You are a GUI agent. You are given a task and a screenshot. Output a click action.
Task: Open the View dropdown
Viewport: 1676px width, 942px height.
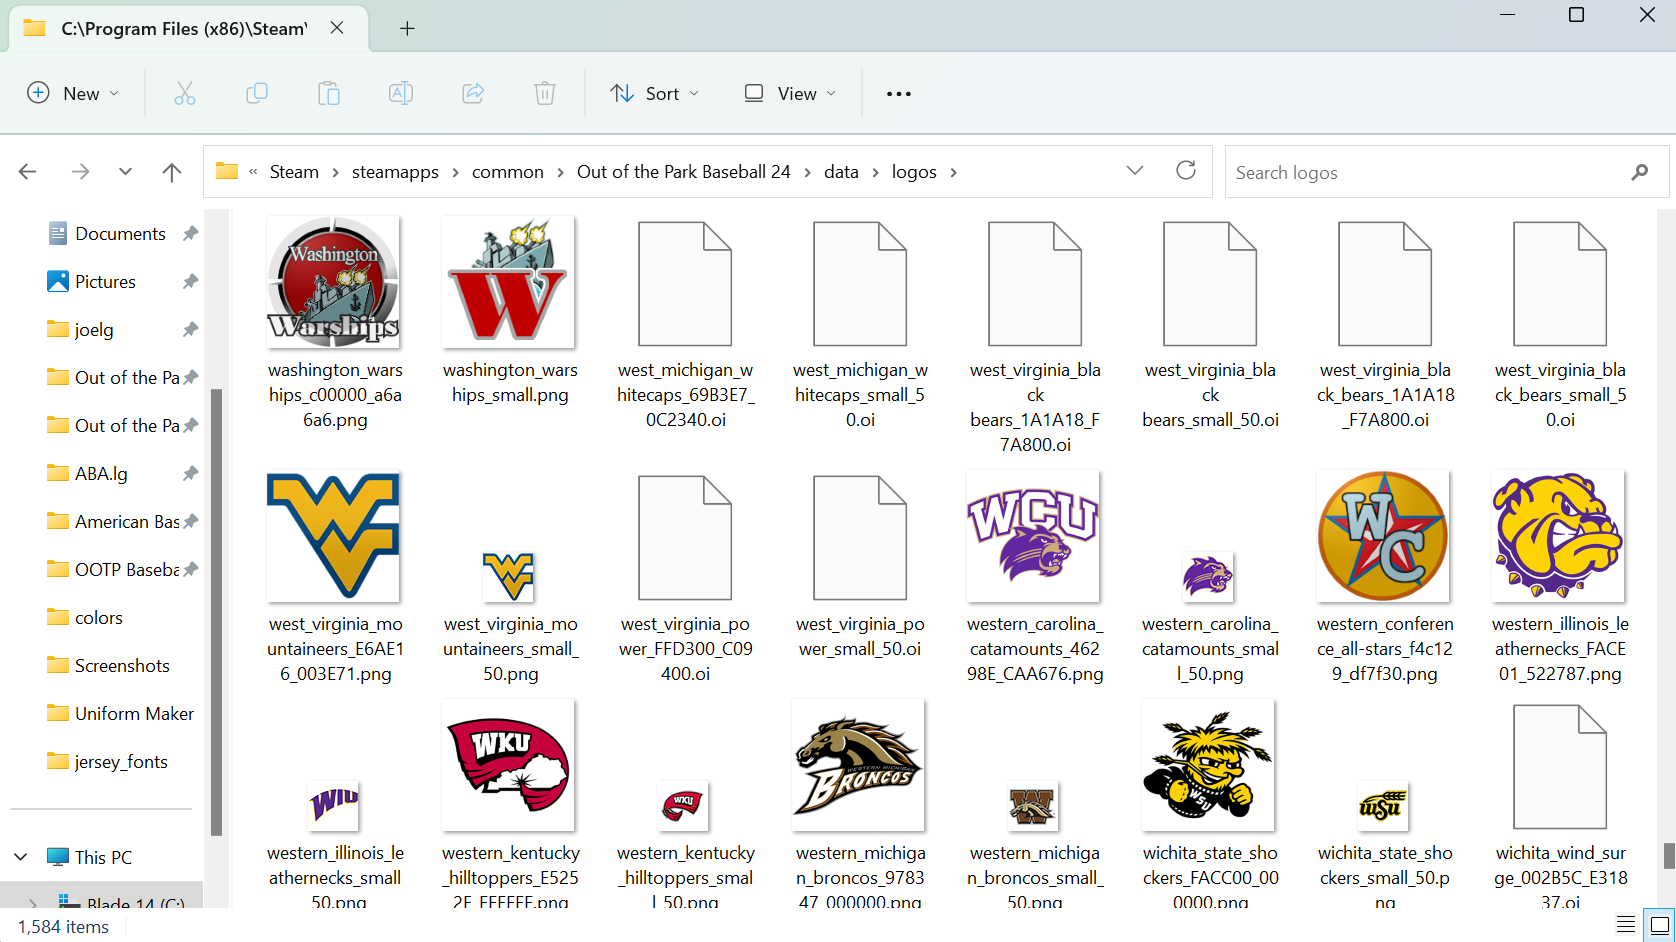pos(790,93)
